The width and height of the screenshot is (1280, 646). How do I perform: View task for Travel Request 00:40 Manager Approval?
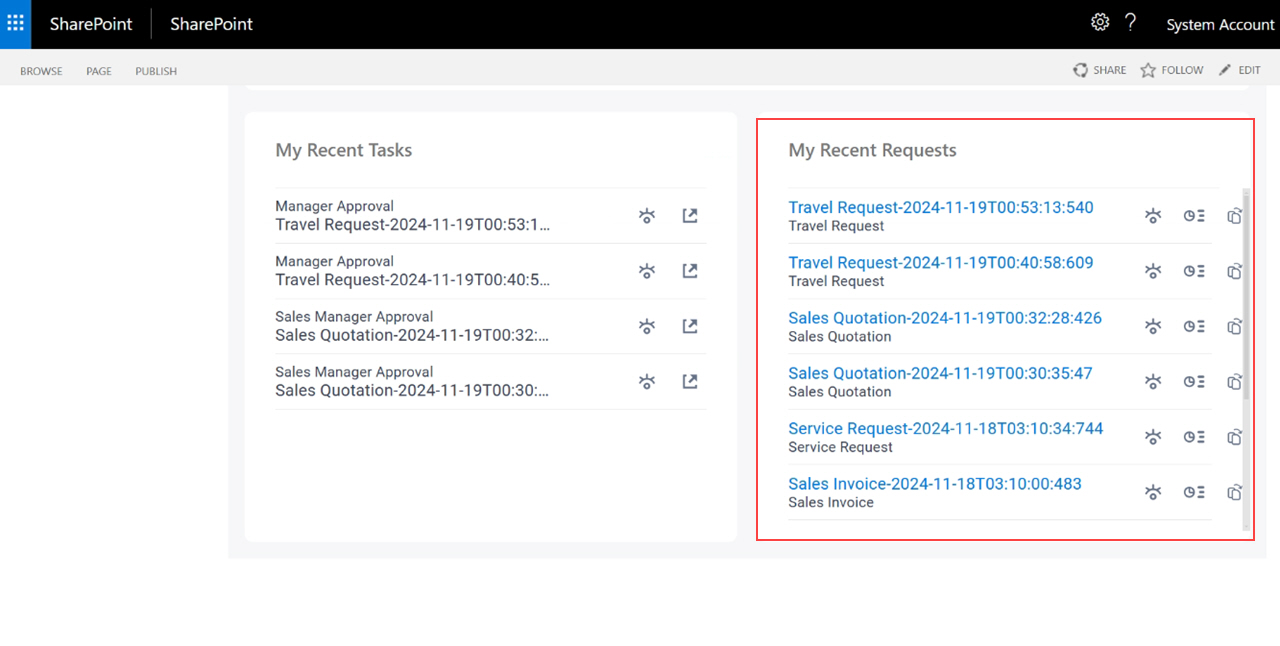pos(647,270)
